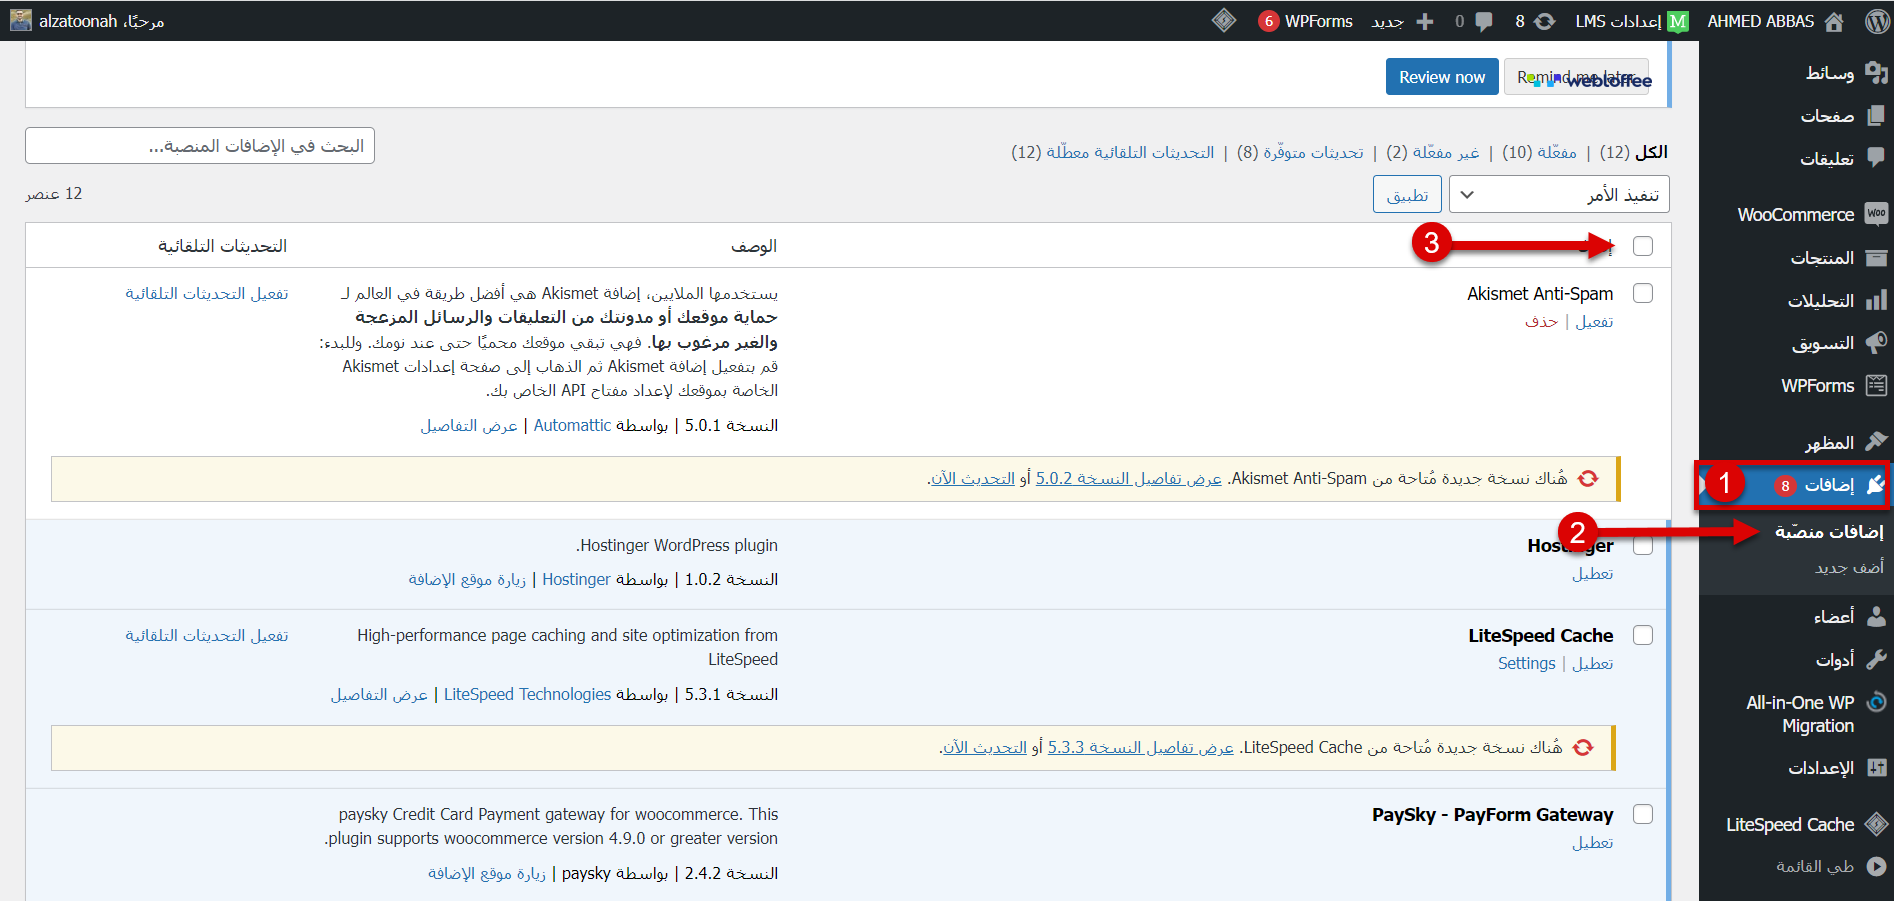The width and height of the screenshot is (1894, 901).
Task: Click the LiteSpeed Cache diamond sidebar icon
Action: (1876, 824)
